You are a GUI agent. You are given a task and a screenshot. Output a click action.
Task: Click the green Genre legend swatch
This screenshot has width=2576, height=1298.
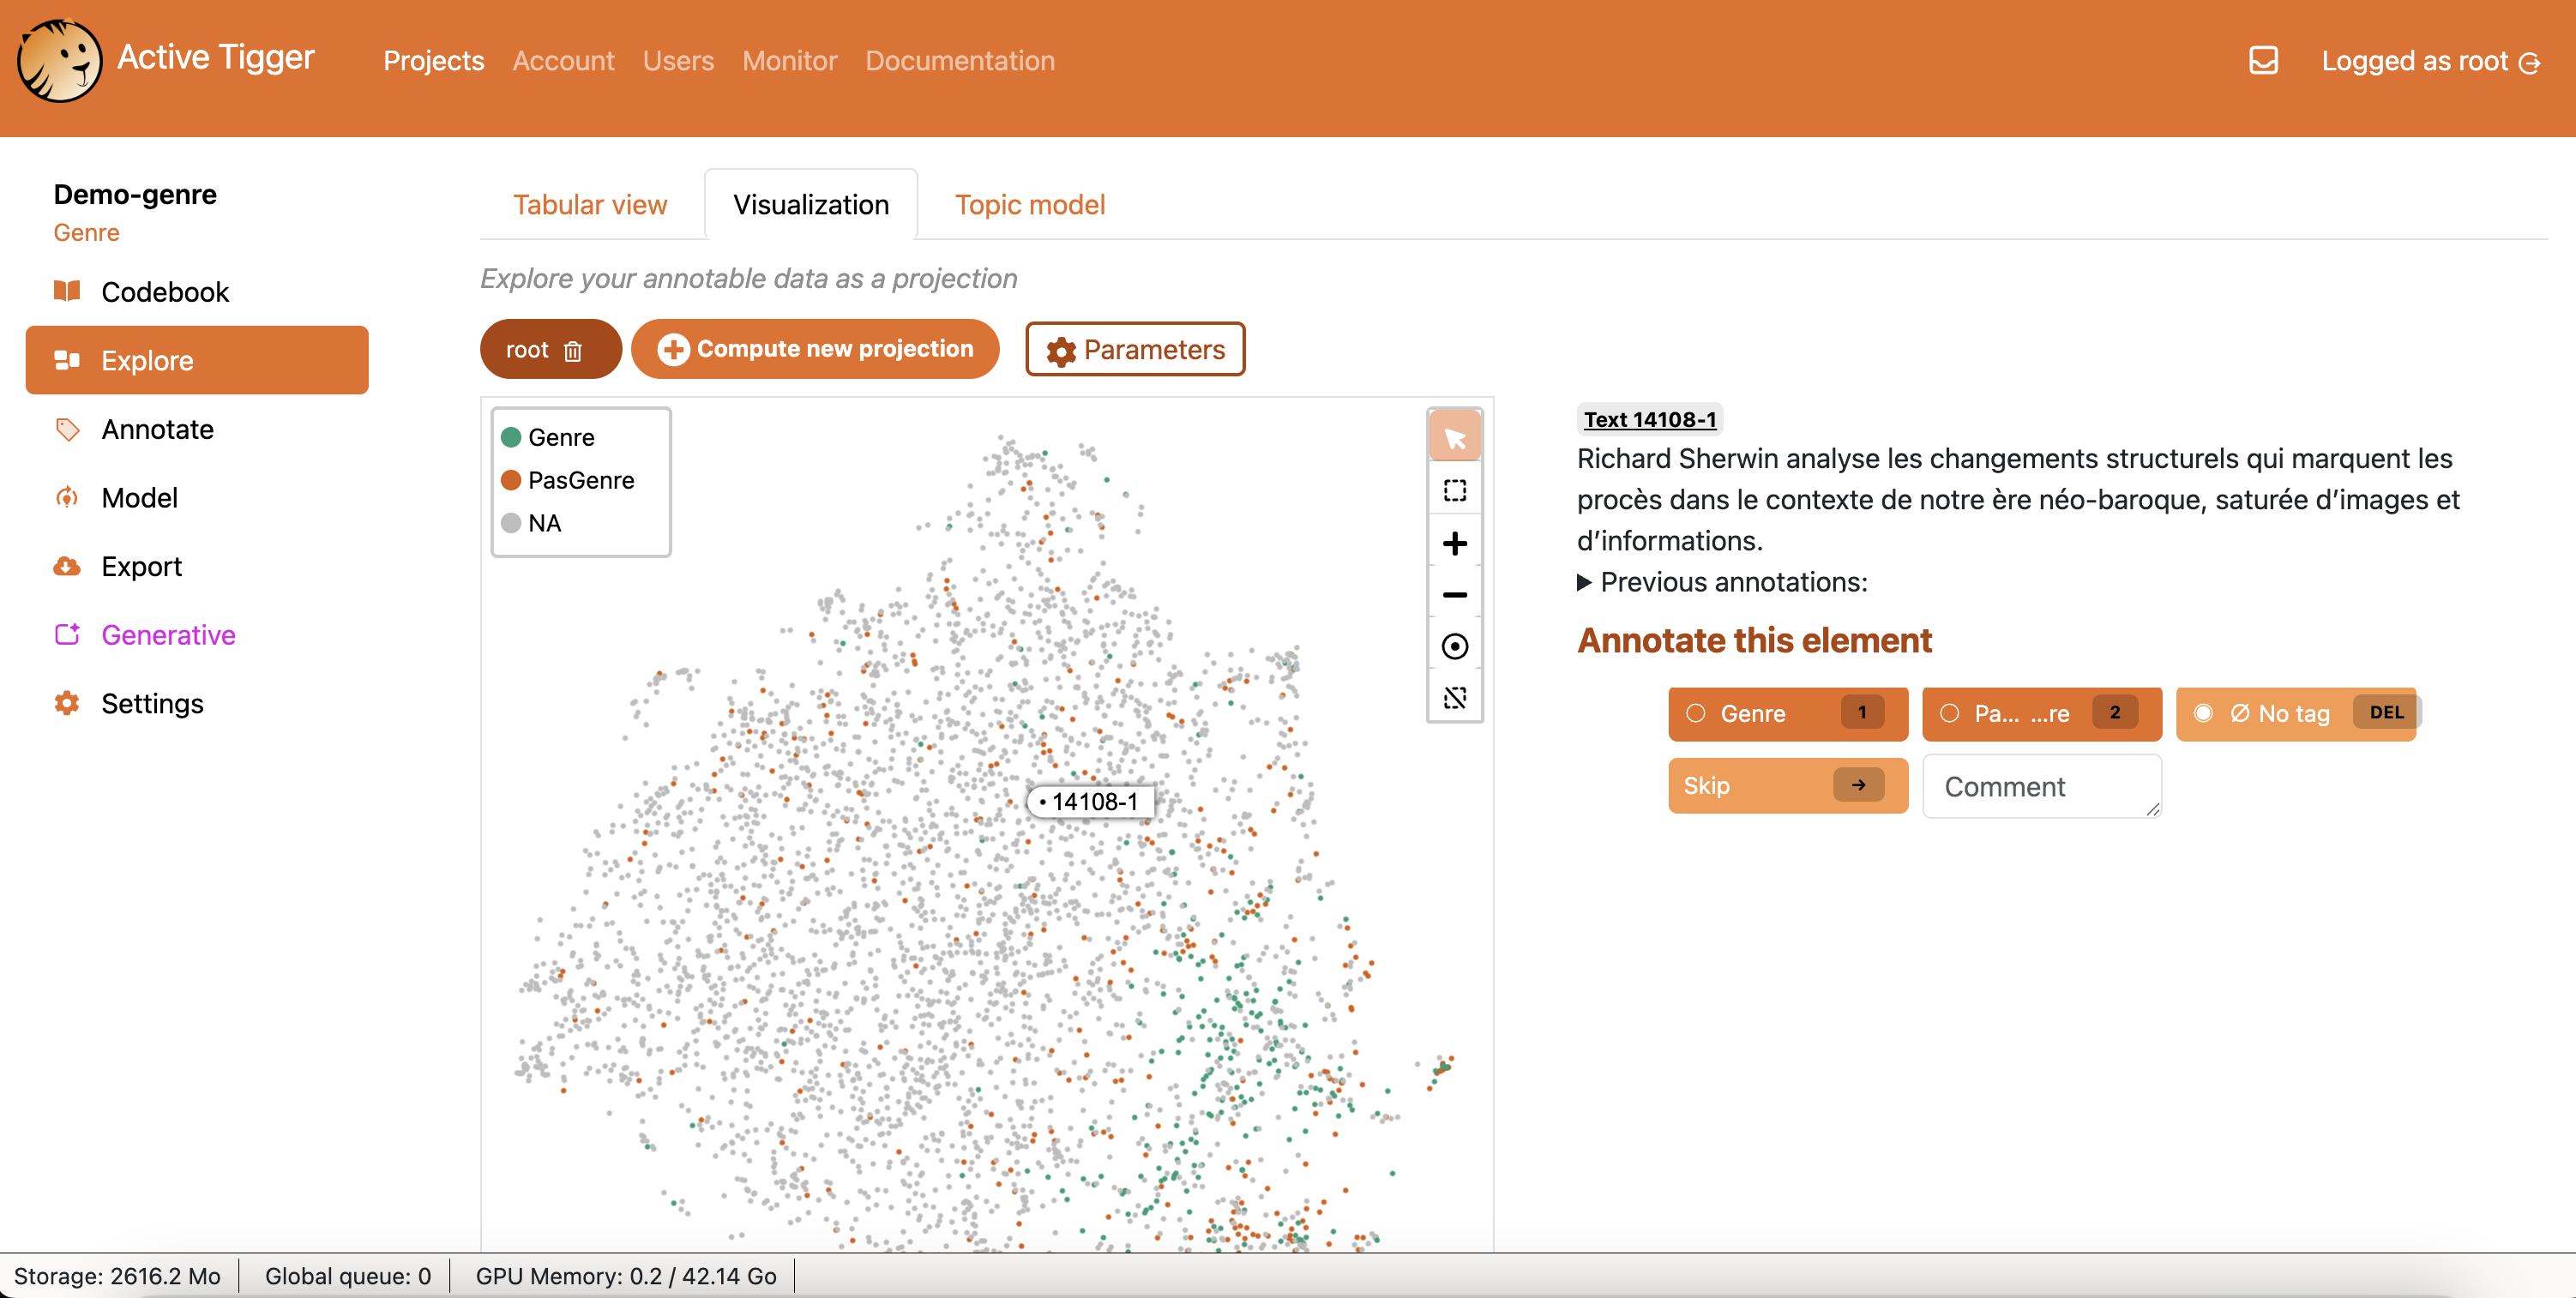[x=510, y=437]
